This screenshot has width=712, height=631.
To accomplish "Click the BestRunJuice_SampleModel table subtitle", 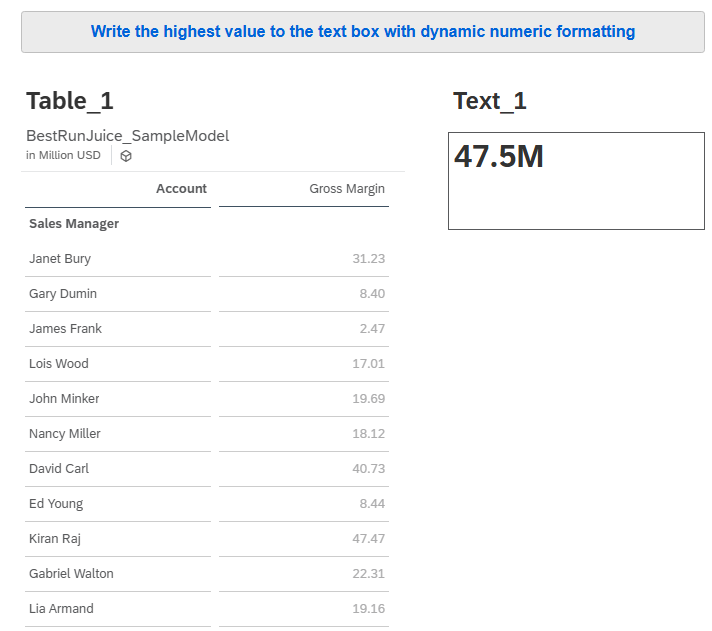I will [x=127, y=136].
